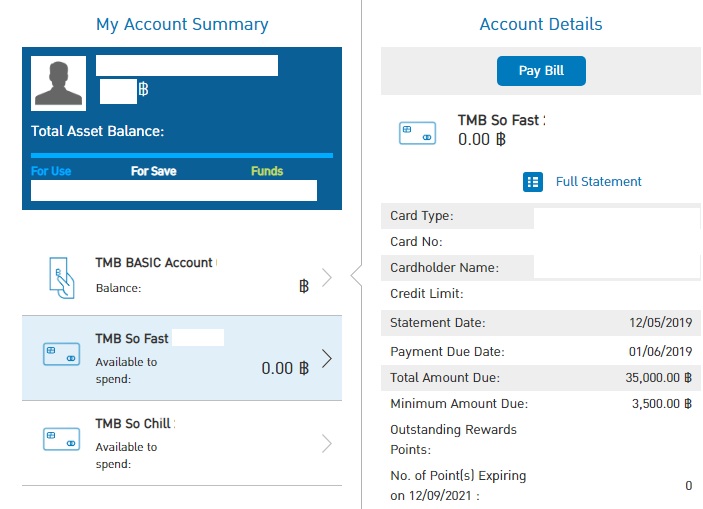
Task: Click the blue asset balance progress bar
Action: tap(181, 155)
